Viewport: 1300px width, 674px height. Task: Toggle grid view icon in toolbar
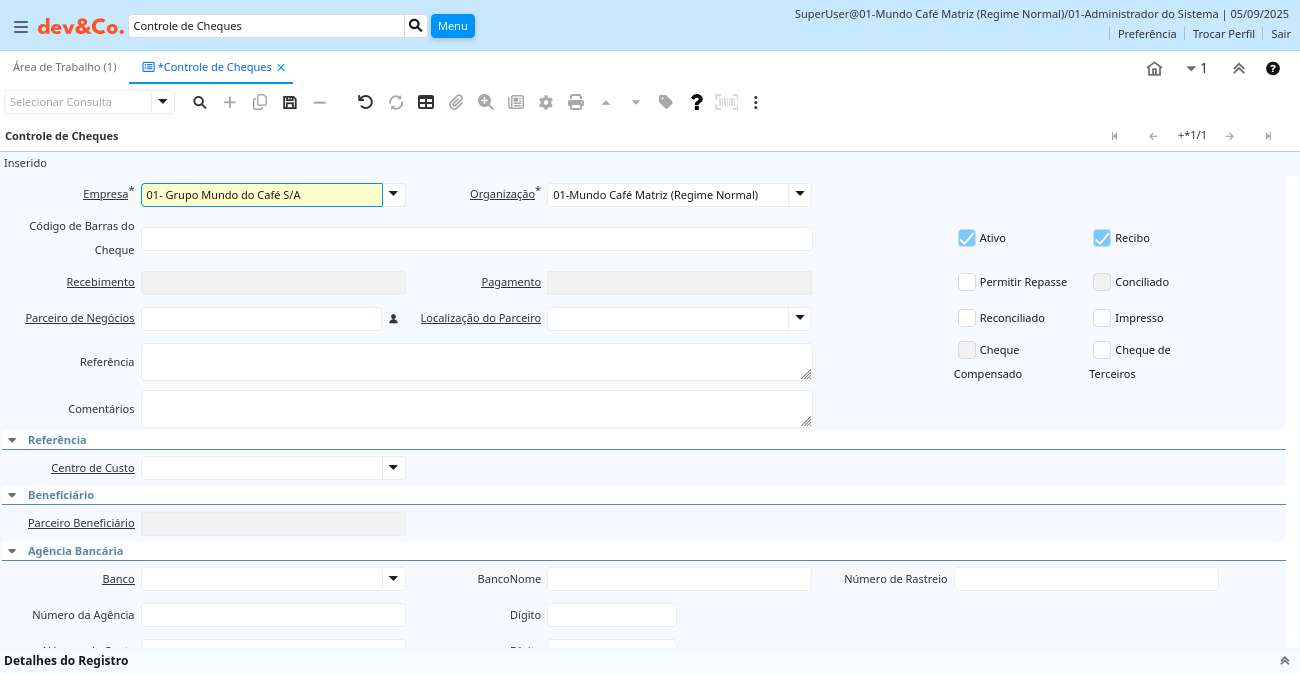(x=426, y=102)
